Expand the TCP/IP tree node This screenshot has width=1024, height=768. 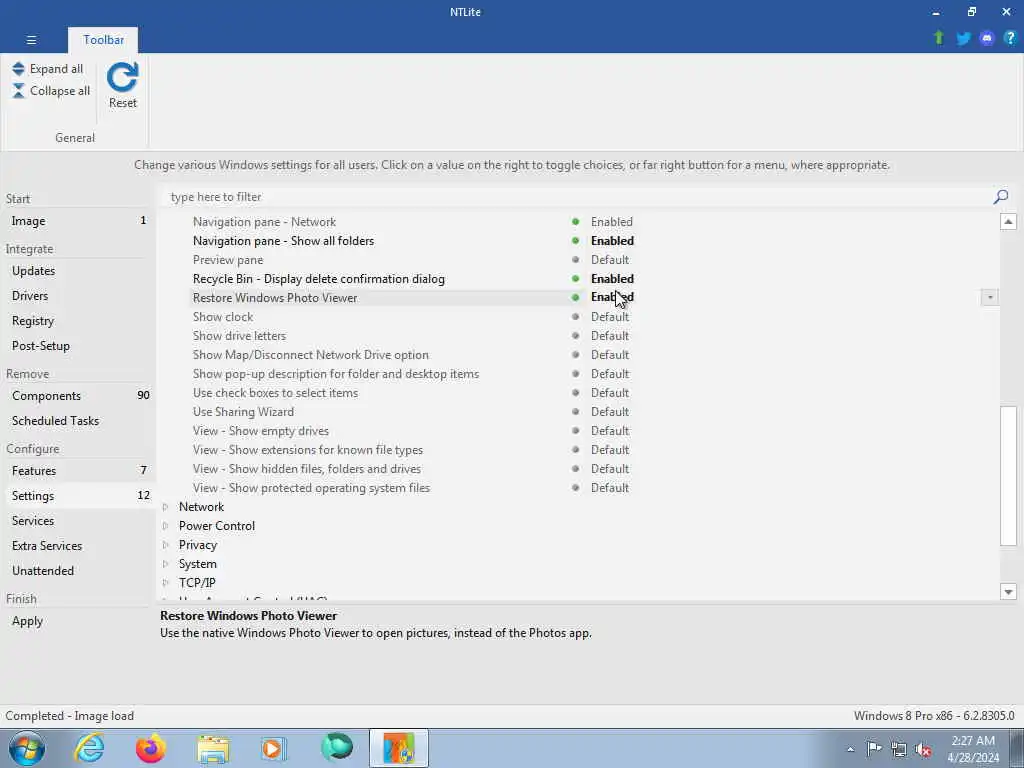(x=165, y=583)
